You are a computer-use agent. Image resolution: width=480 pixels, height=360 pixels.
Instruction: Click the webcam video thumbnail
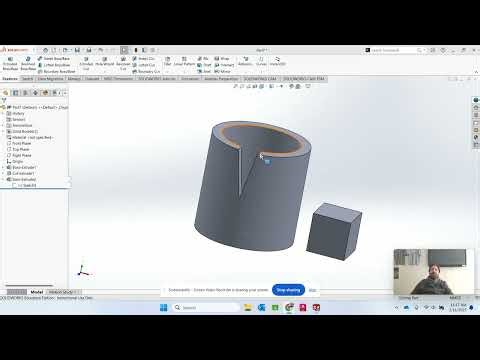click(x=433, y=272)
